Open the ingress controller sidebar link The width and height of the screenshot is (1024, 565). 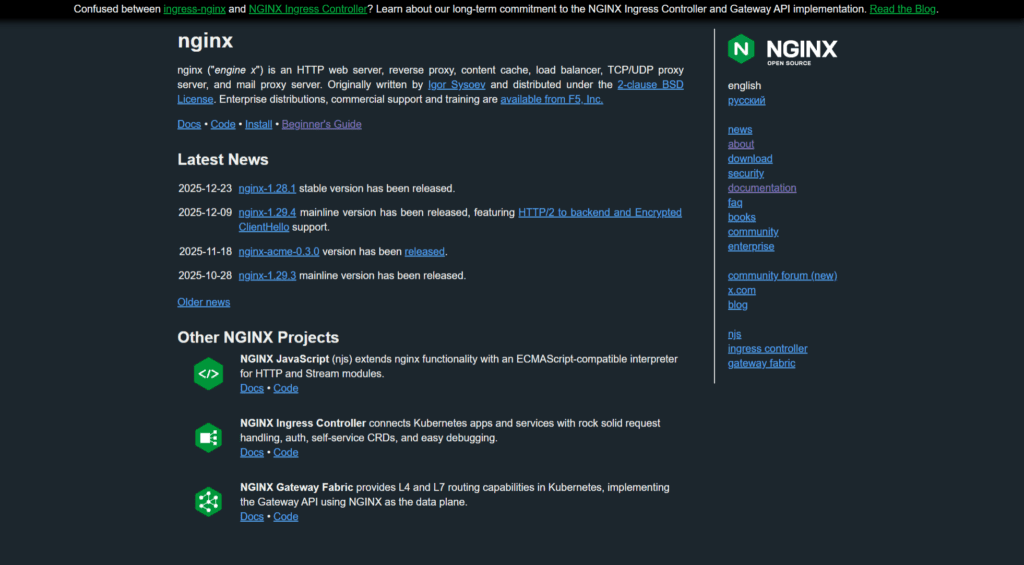pyautogui.click(x=767, y=349)
